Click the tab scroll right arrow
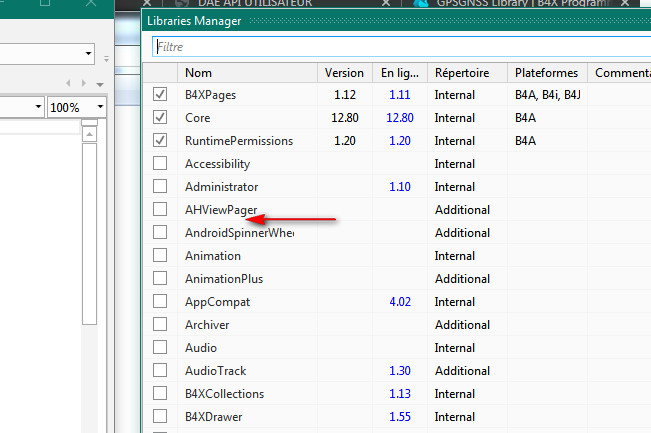The height and width of the screenshot is (433, 651). point(84,83)
